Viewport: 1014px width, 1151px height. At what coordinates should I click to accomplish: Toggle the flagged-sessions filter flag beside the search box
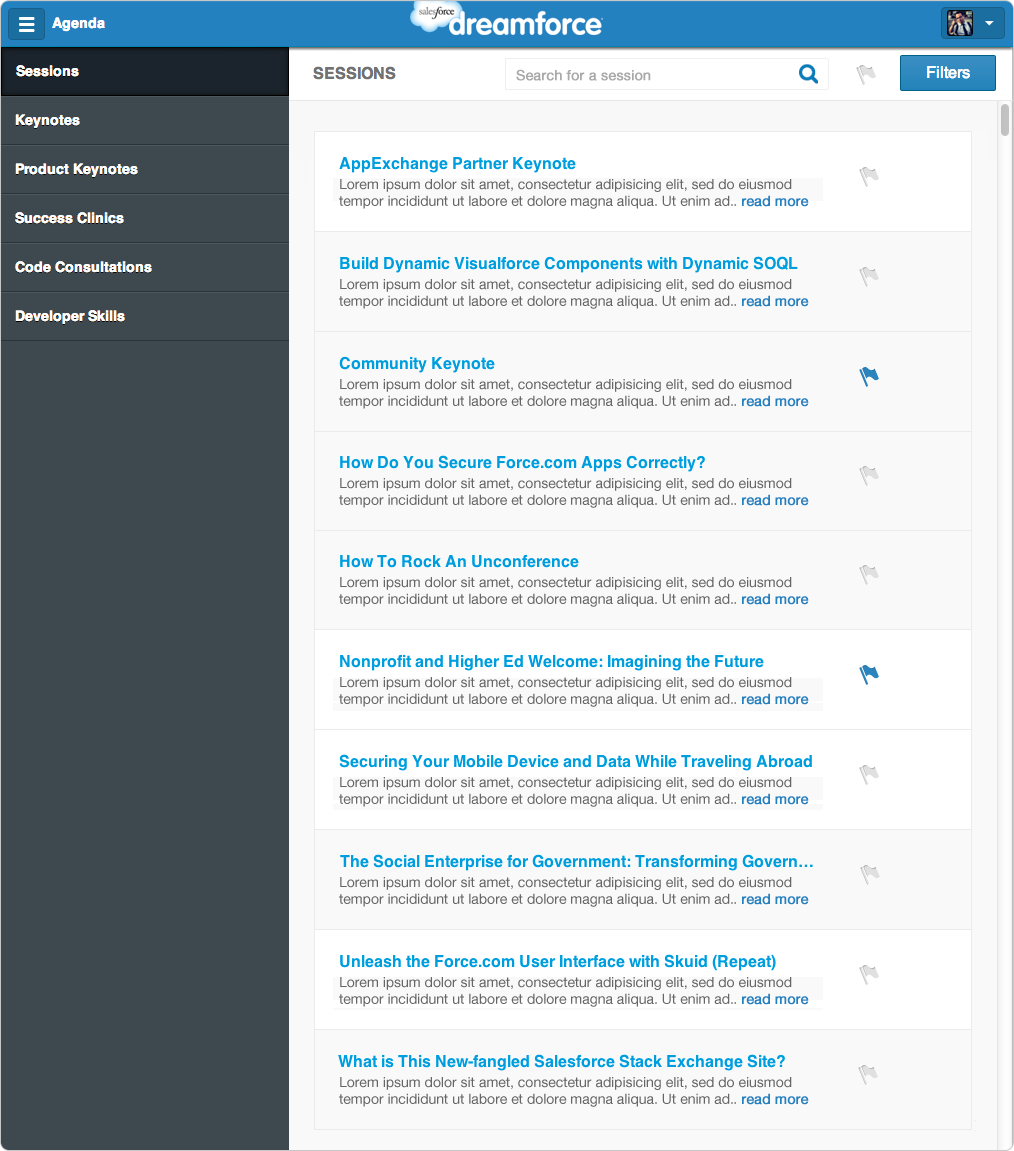coord(866,74)
